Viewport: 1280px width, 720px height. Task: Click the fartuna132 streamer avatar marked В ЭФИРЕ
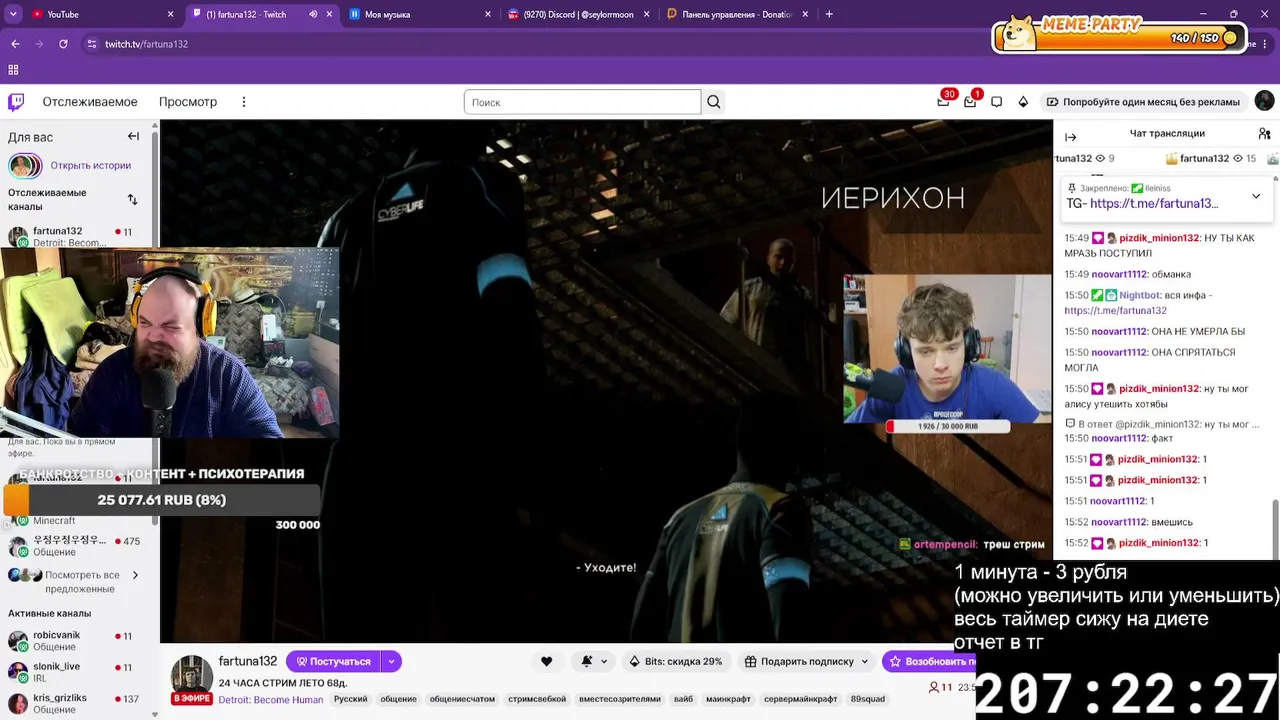click(191, 678)
